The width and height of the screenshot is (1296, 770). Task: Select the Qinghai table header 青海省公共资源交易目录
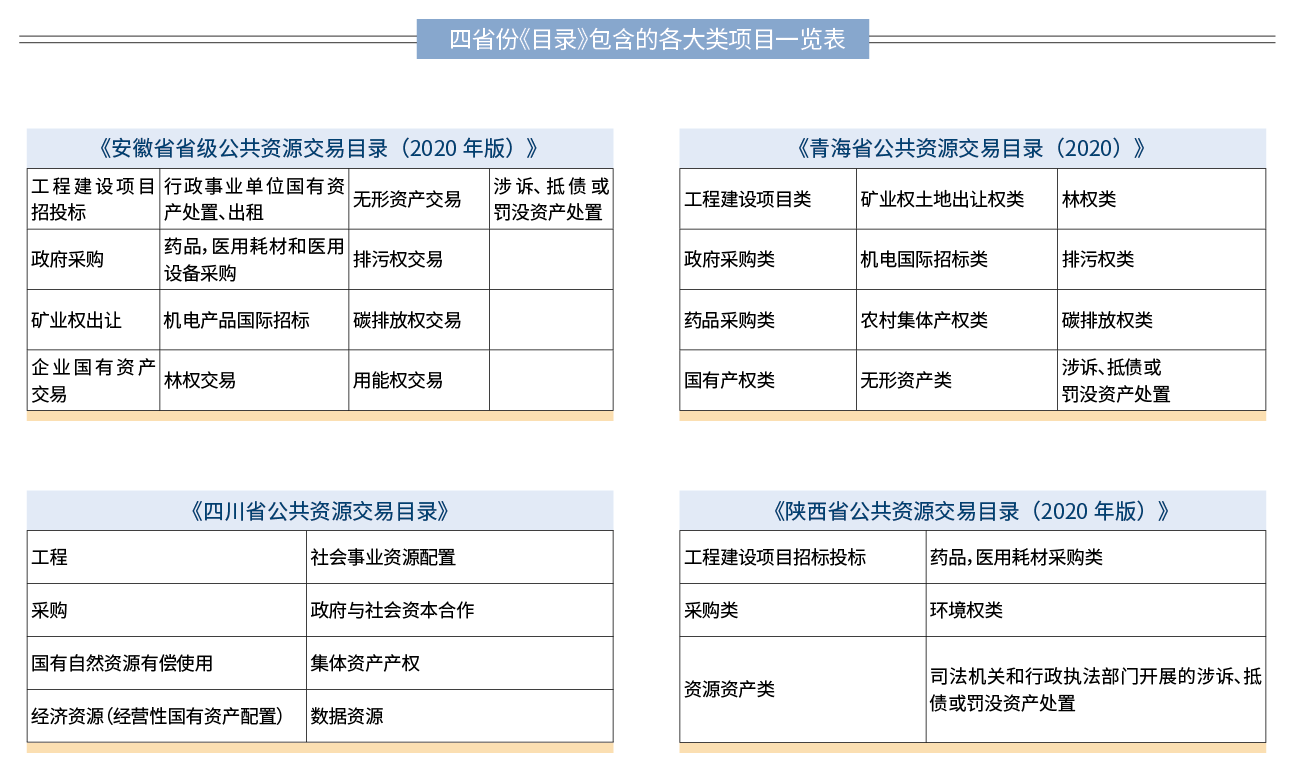coord(972,149)
